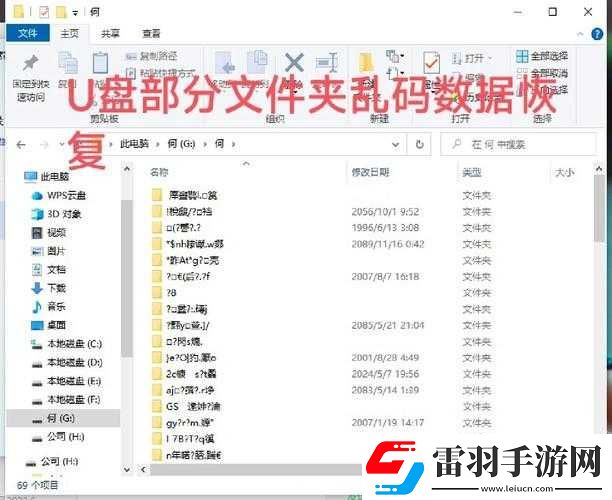The width and height of the screenshot is (612, 500).
Task: Open WPS云盘 in the navigation pane
Action: pyautogui.click(x=66, y=194)
